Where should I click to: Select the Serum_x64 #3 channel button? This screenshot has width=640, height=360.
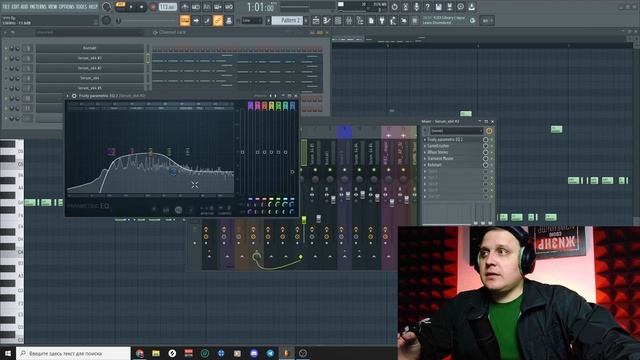pos(90,68)
